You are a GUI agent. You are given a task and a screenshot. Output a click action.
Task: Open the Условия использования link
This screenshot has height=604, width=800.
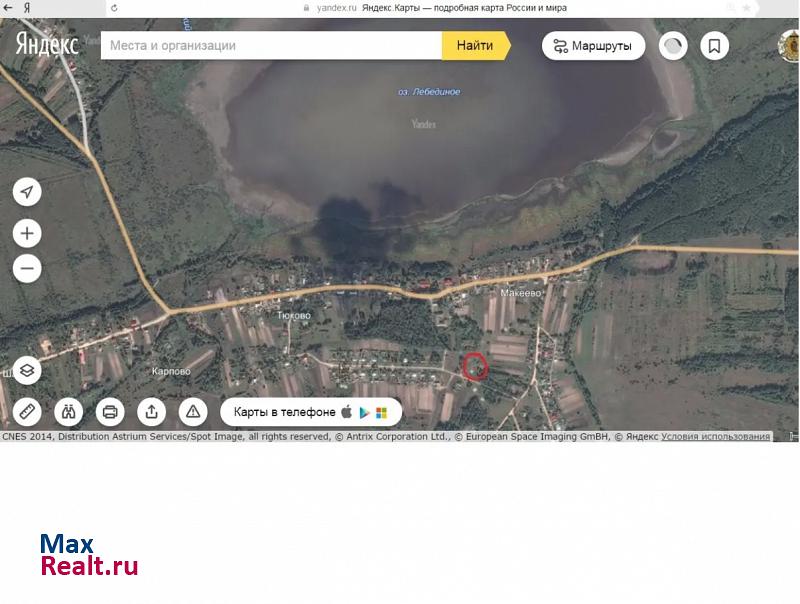pos(715,436)
